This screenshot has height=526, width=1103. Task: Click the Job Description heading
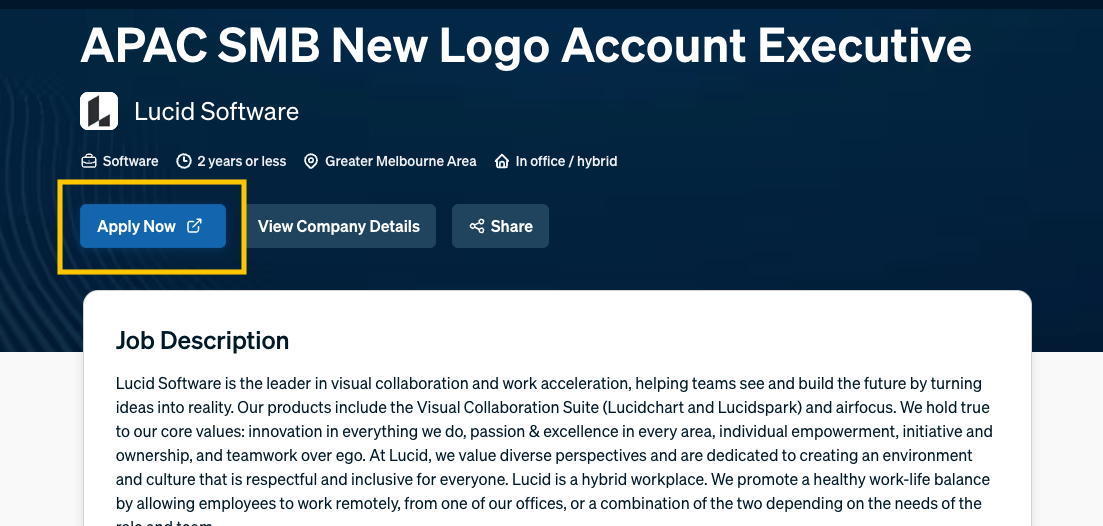coord(203,340)
